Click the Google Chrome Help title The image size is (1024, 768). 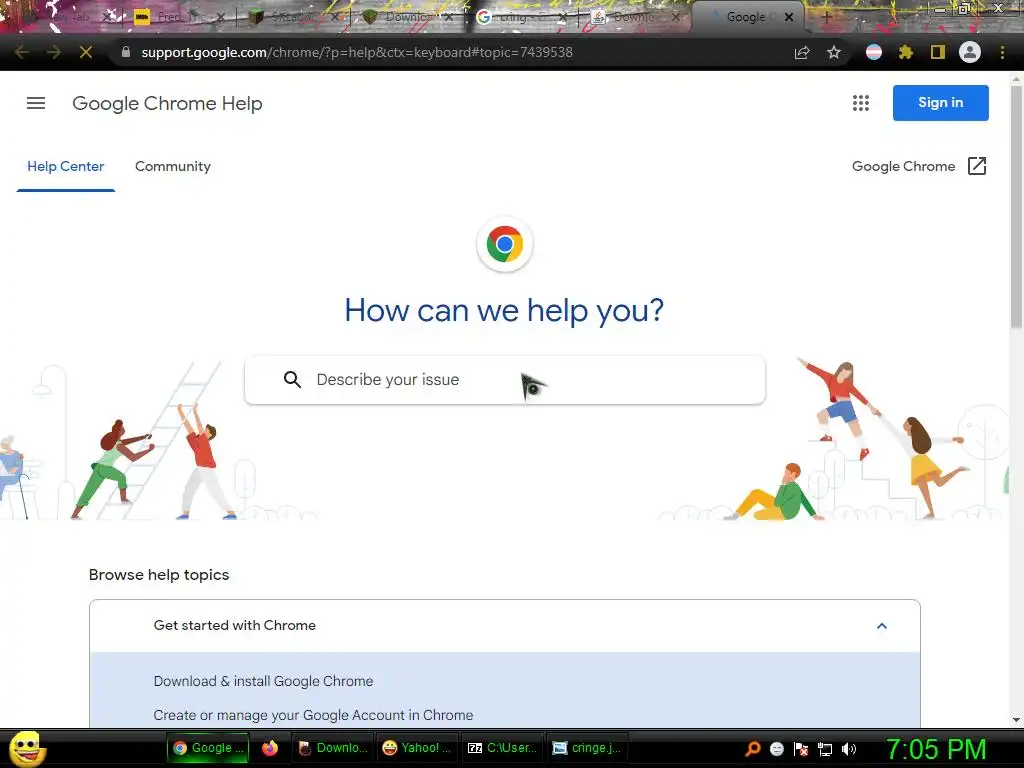tap(167, 103)
